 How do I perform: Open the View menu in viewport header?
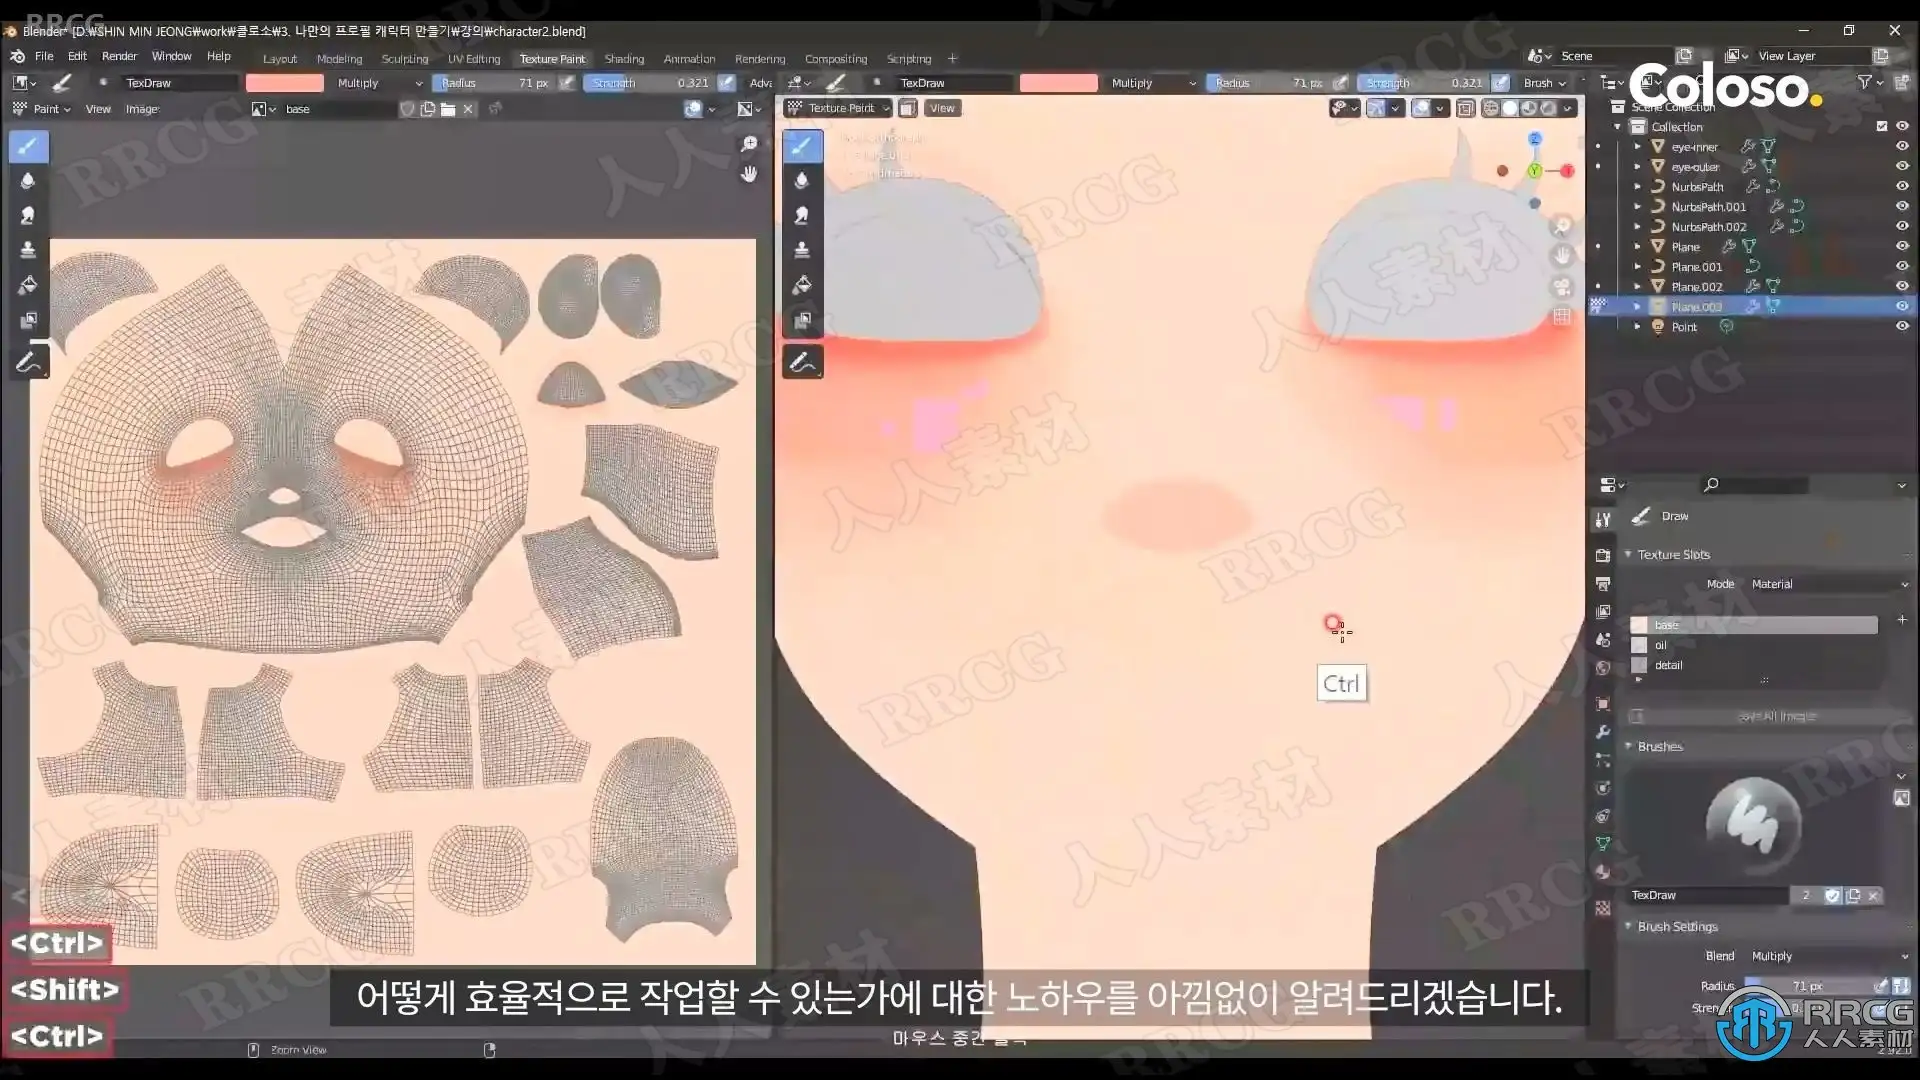click(942, 108)
